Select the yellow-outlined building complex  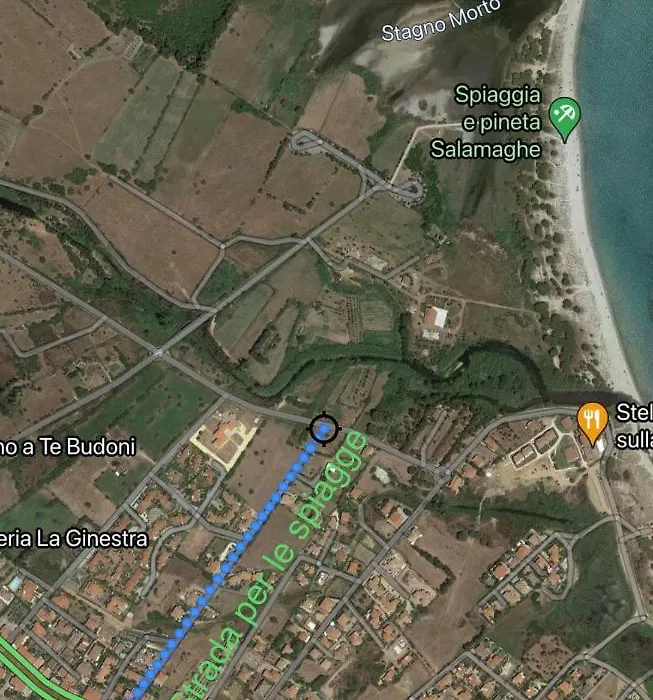click(x=225, y=440)
